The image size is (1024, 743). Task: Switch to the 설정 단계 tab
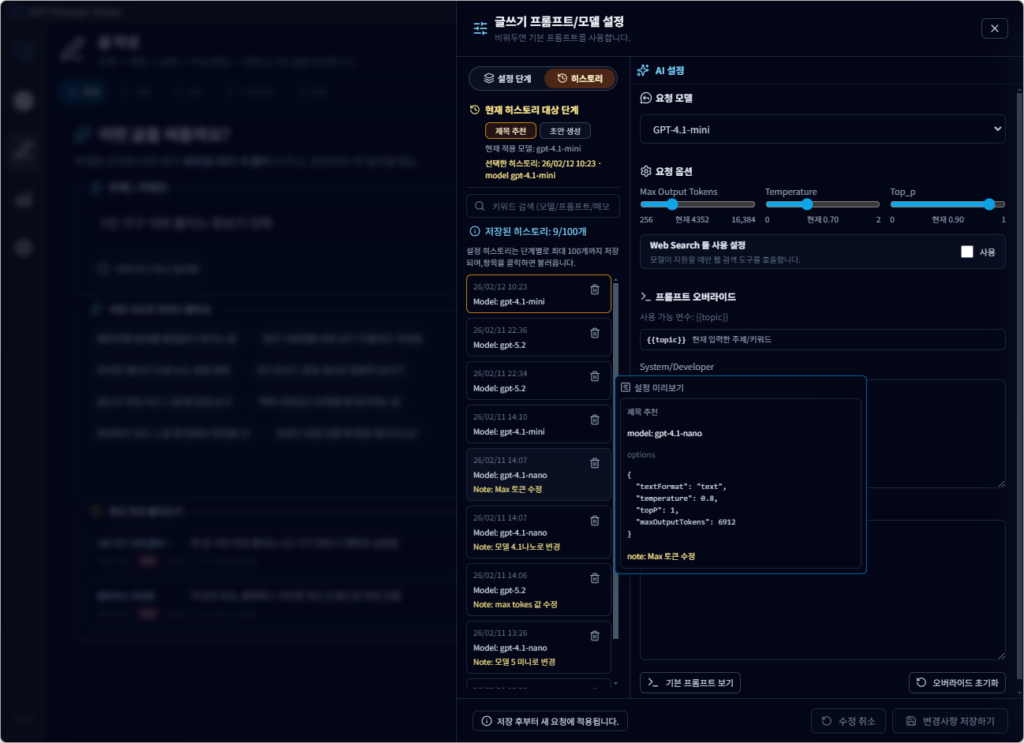coord(507,78)
